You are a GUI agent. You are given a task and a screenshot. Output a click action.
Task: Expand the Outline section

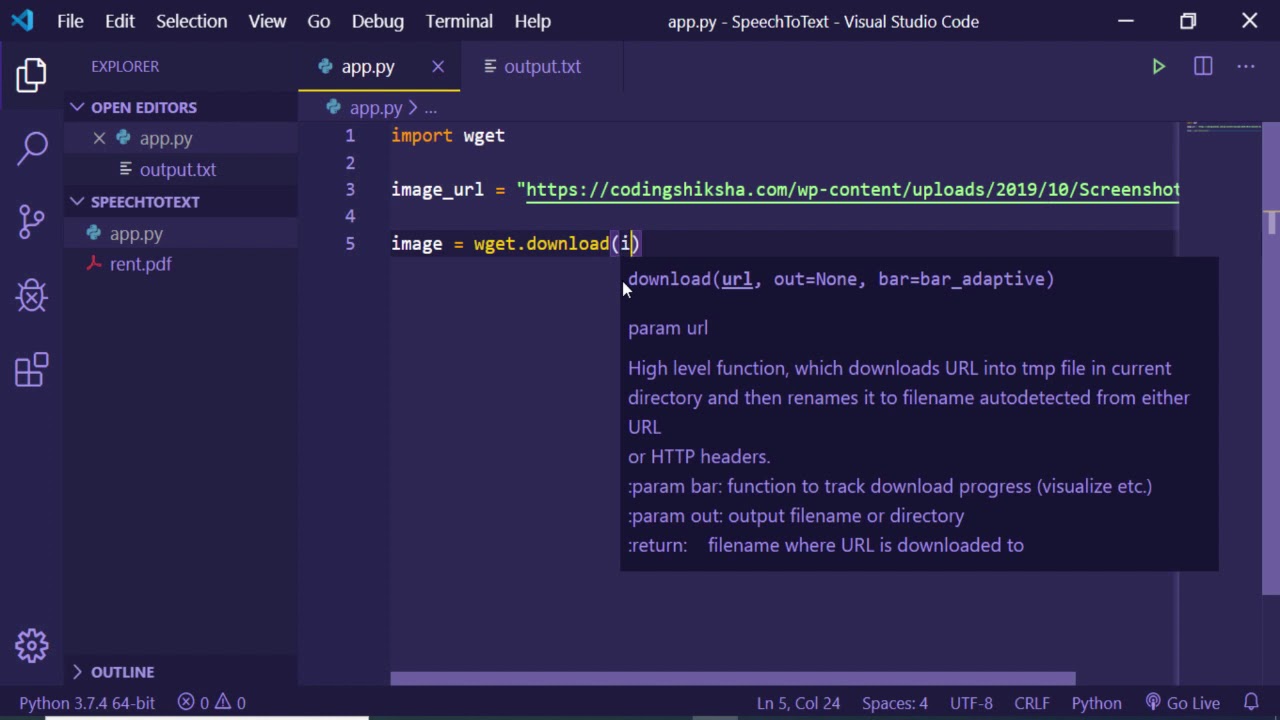pos(122,672)
